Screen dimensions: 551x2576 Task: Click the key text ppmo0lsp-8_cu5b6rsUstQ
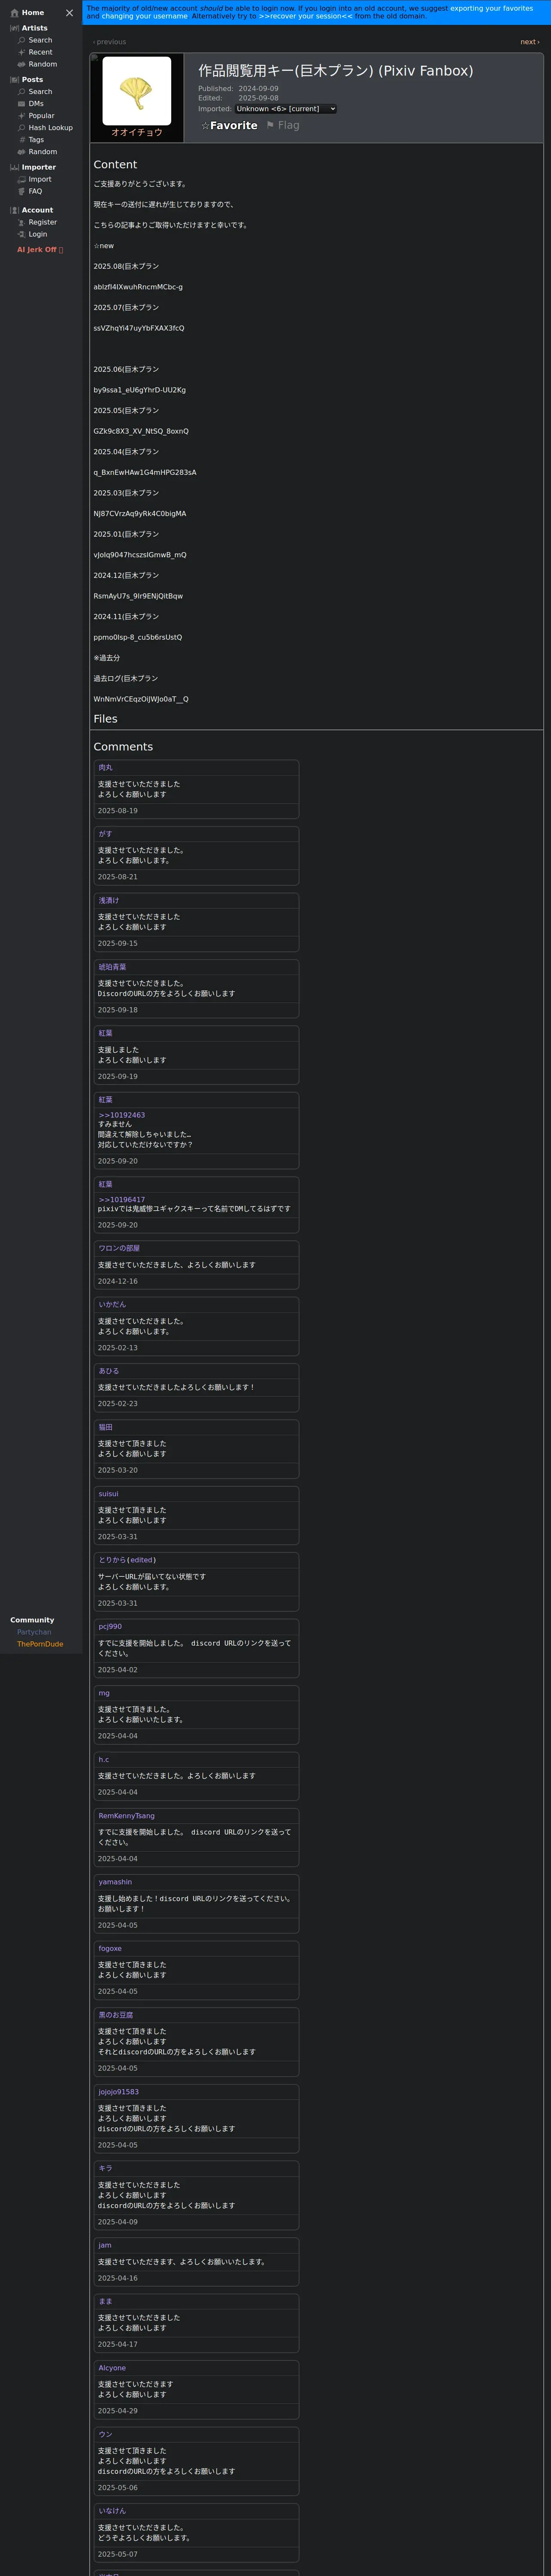point(138,637)
